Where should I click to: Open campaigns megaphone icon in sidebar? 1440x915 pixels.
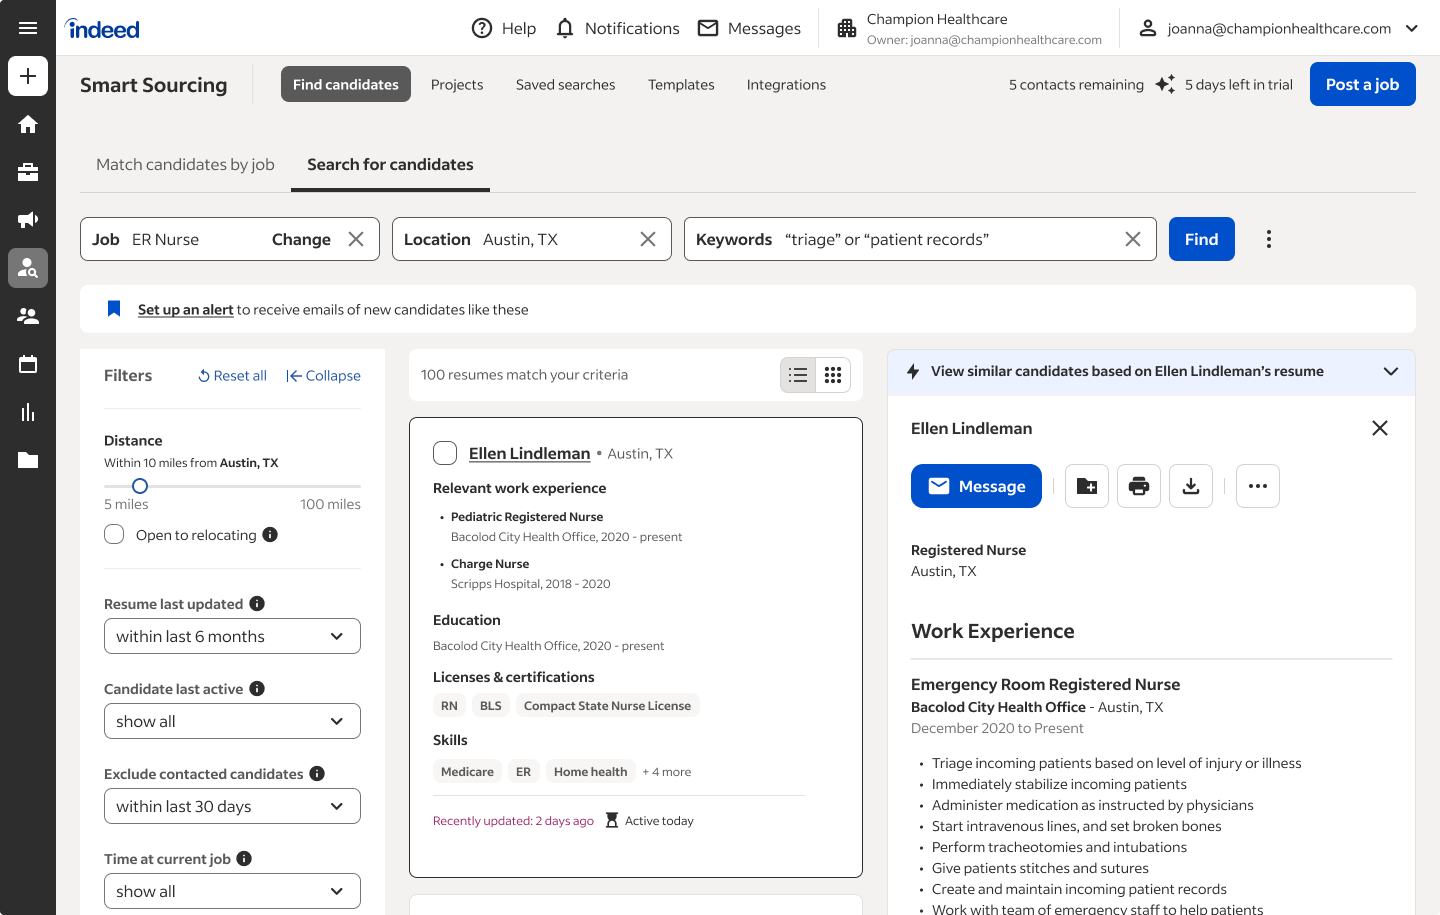[x=28, y=220]
